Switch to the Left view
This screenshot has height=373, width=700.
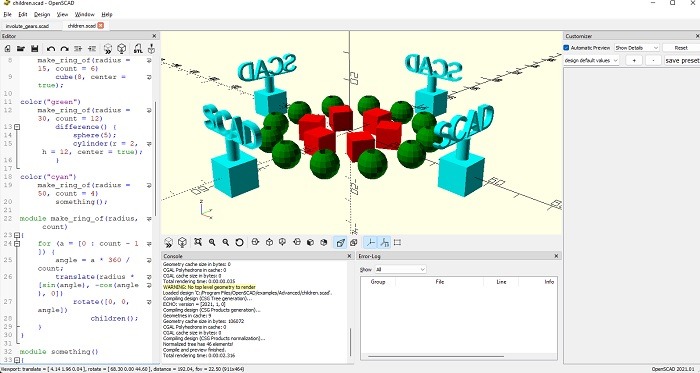click(297, 242)
